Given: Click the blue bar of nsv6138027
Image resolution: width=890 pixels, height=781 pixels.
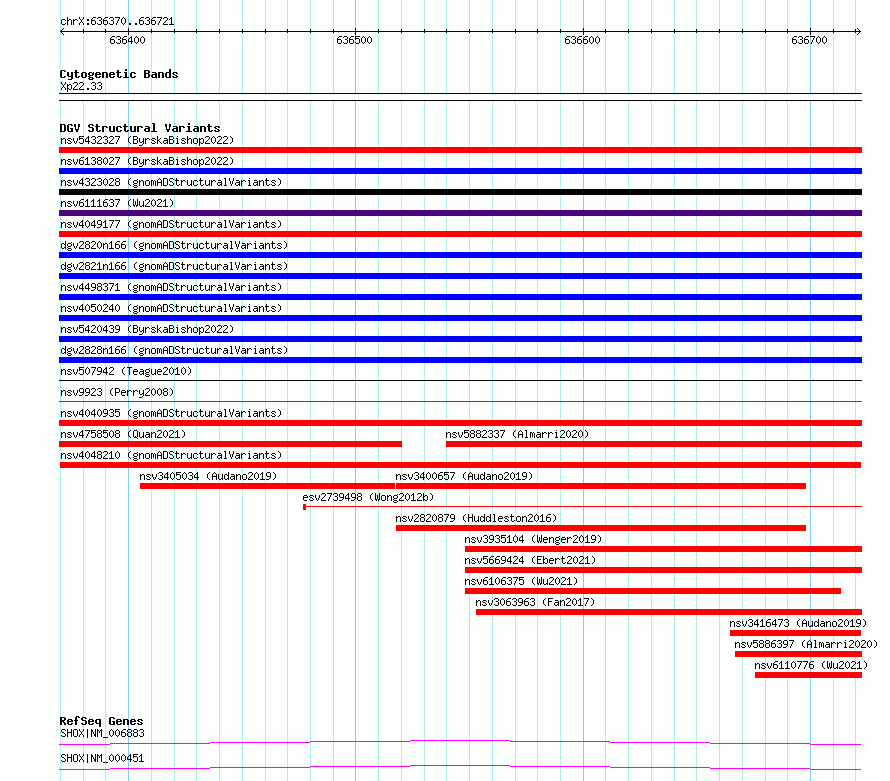Looking at the screenshot, I should pyautogui.click(x=460, y=171).
